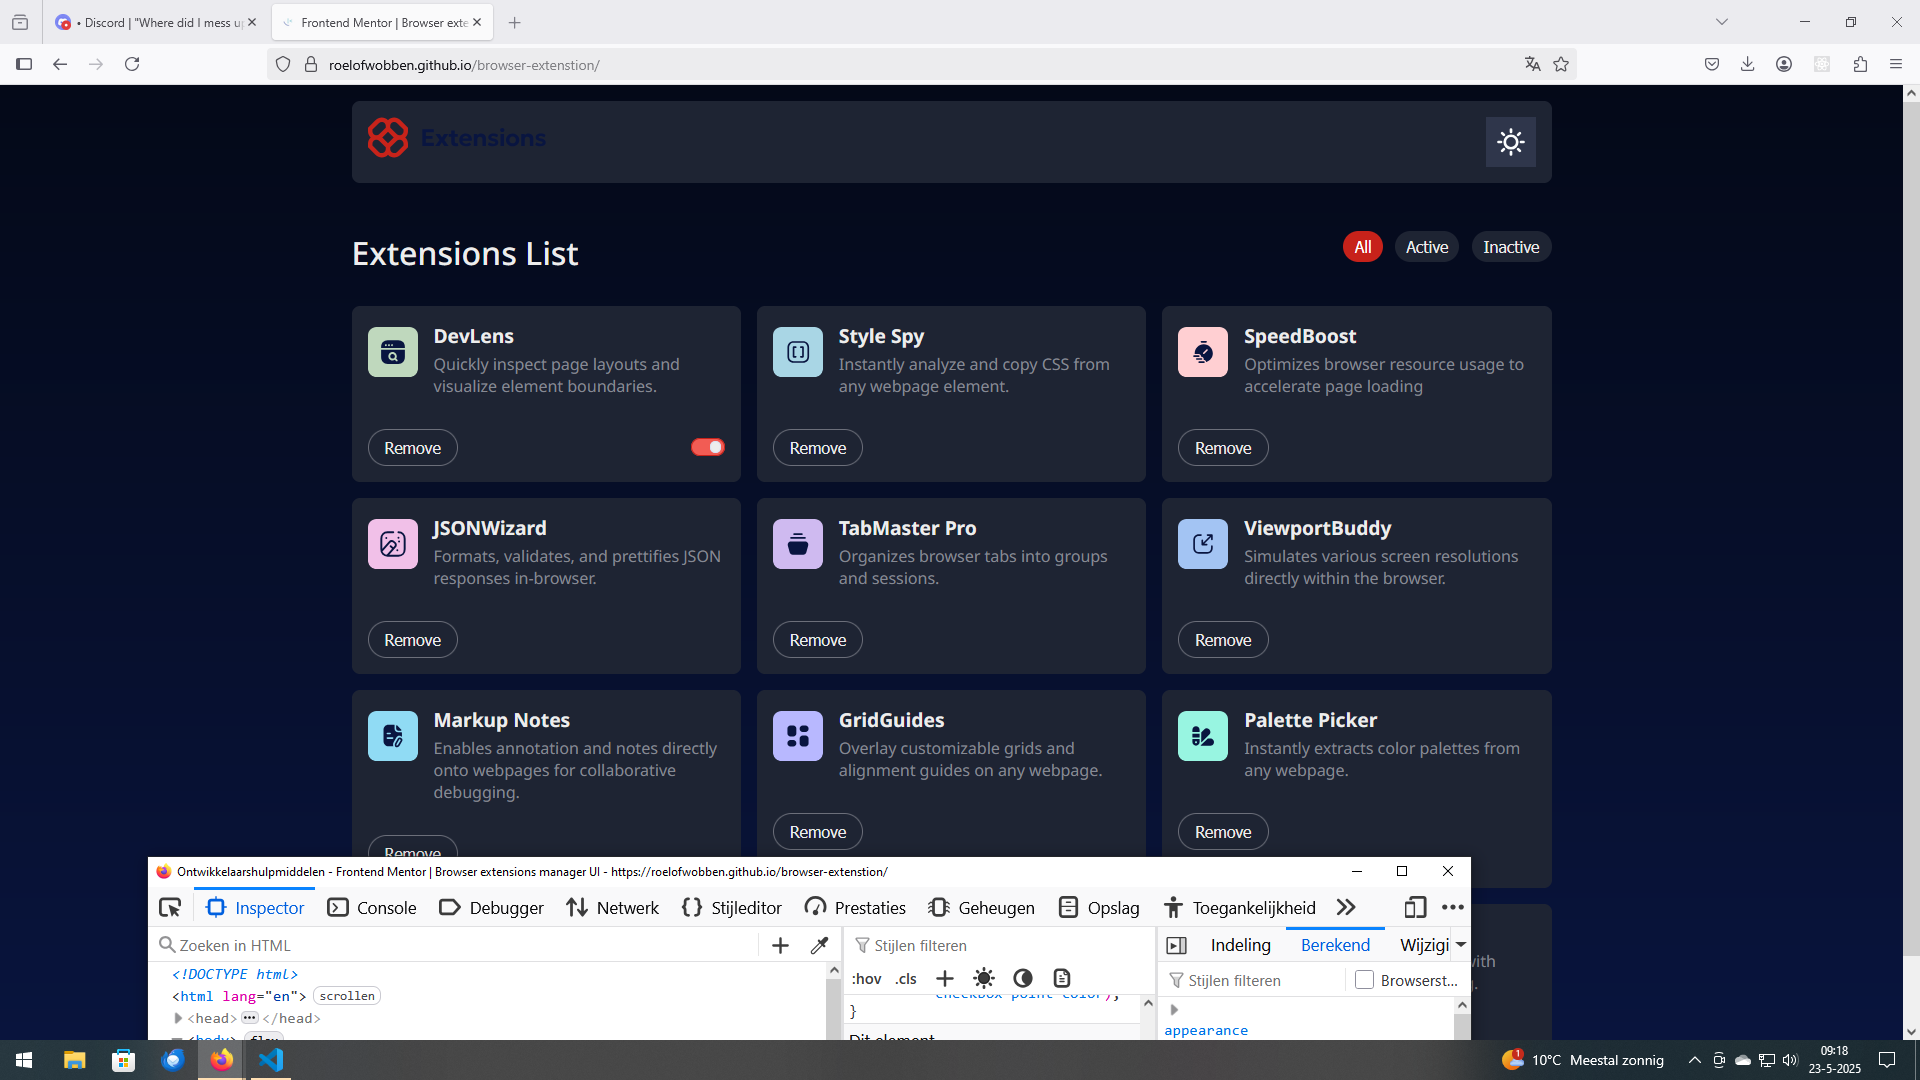Image resolution: width=1920 pixels, height=1080 pixels.
Task: Open the more devtools tabs chevron
Action: click(1346, 907)
